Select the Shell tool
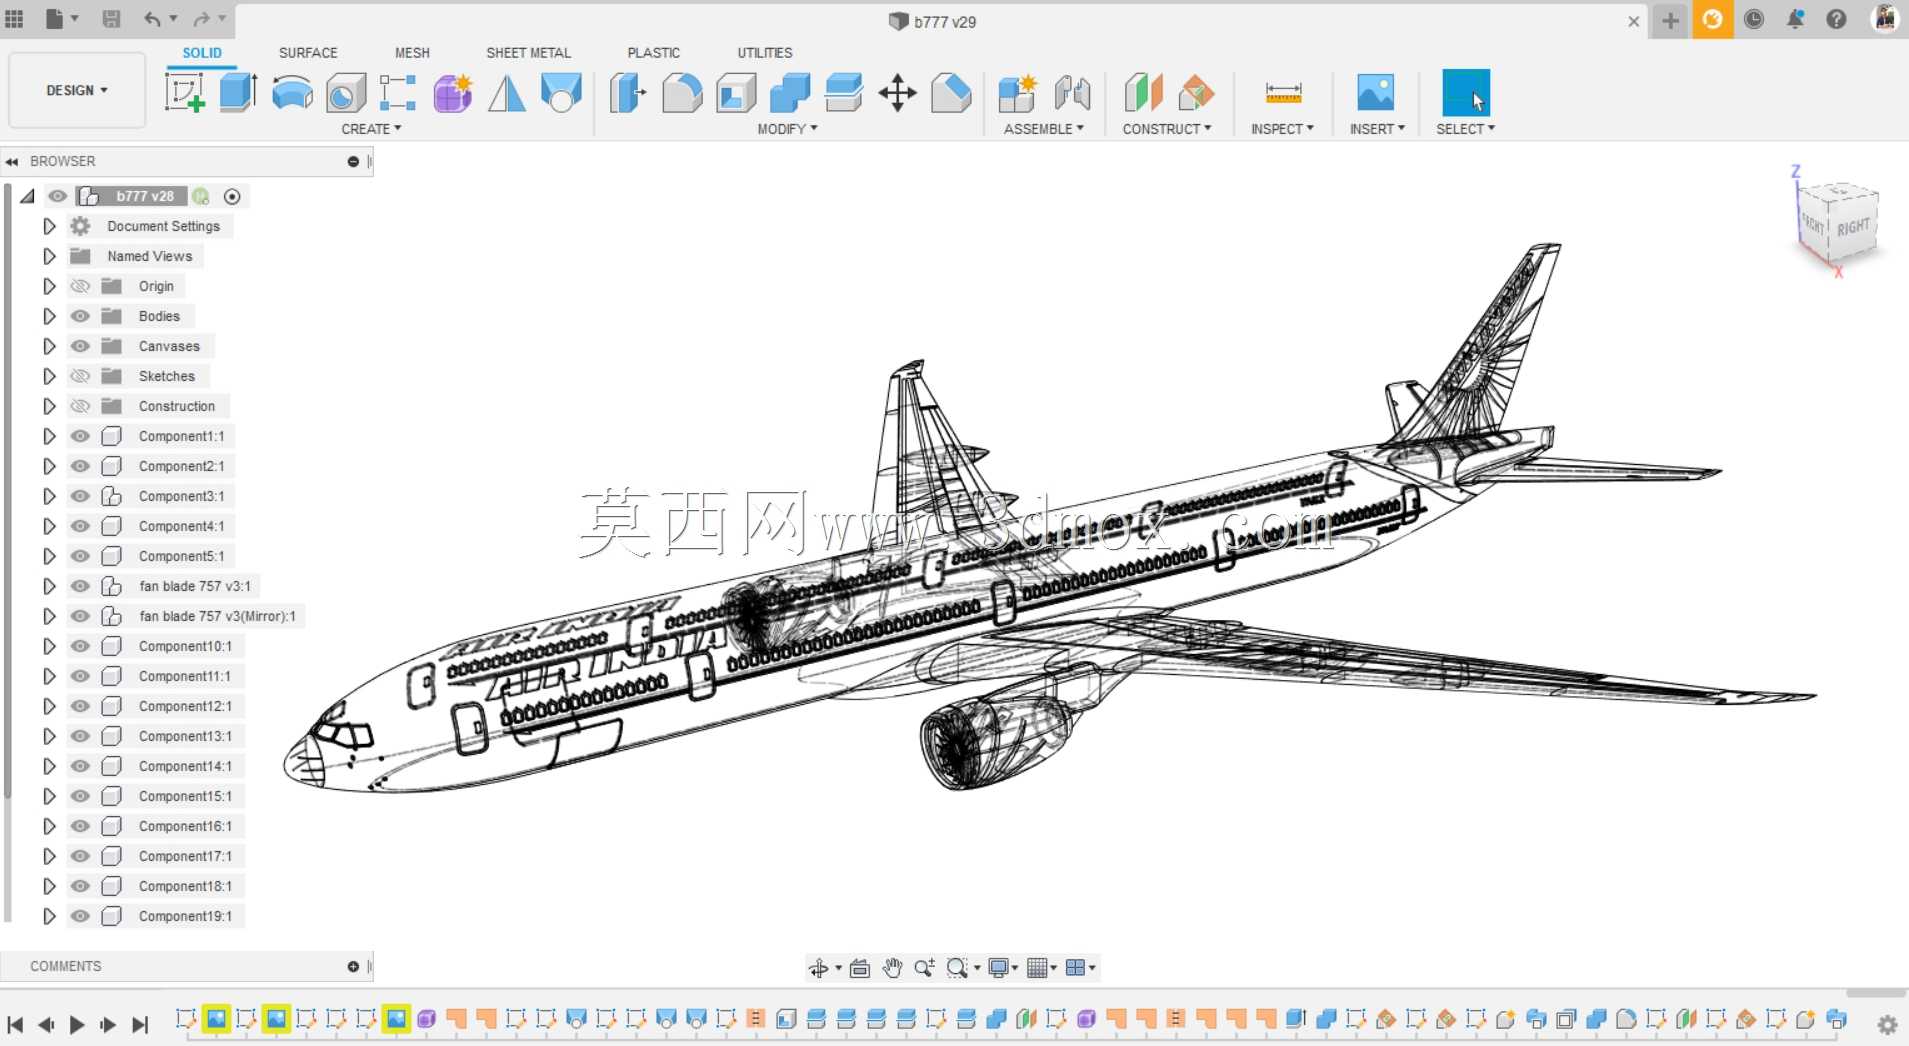This screenshot has height=1046, width=1909. coord(736,93)
